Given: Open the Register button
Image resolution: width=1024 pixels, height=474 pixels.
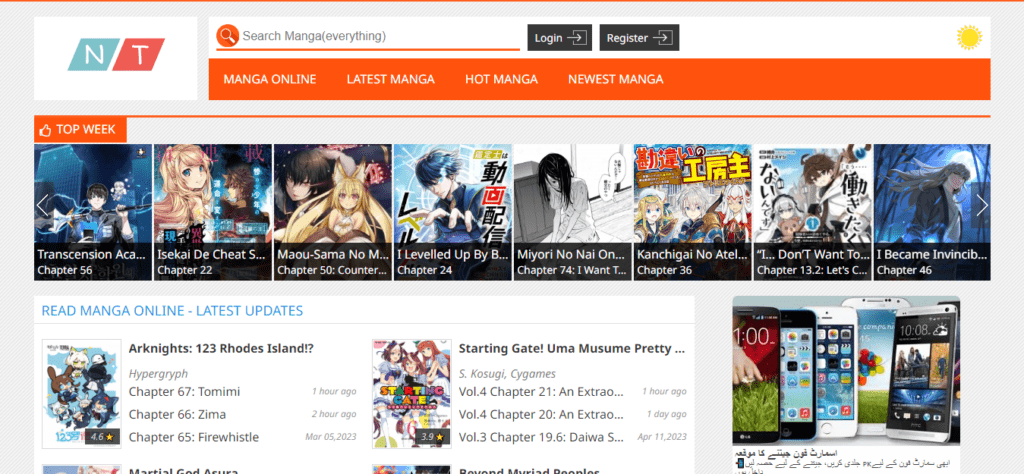Looking at the screenshot, I should [x=639, y=38].
